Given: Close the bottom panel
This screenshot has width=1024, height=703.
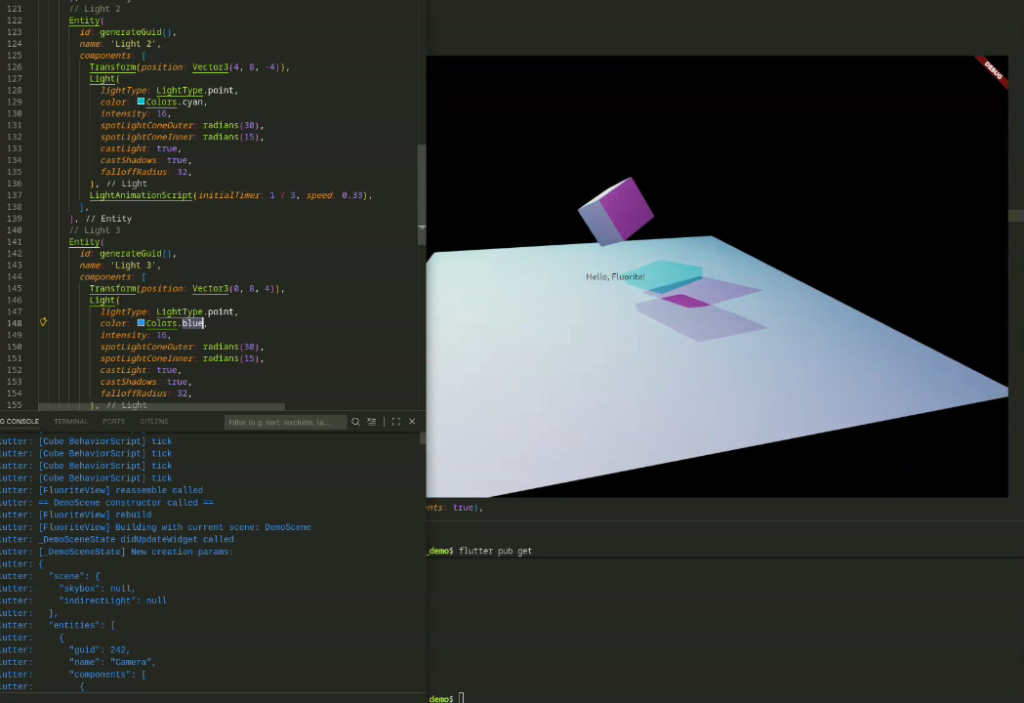Looking at the screenshot, I should [x=411, y=422].
